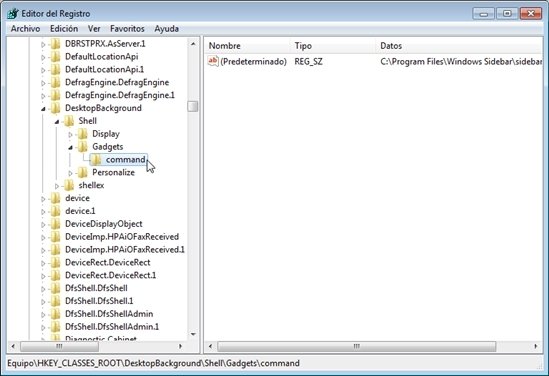This screenshot has width=549, height=376.
Task: Click folder icon of DfsShell.DfsShell
Action: [x=55, y=288]
